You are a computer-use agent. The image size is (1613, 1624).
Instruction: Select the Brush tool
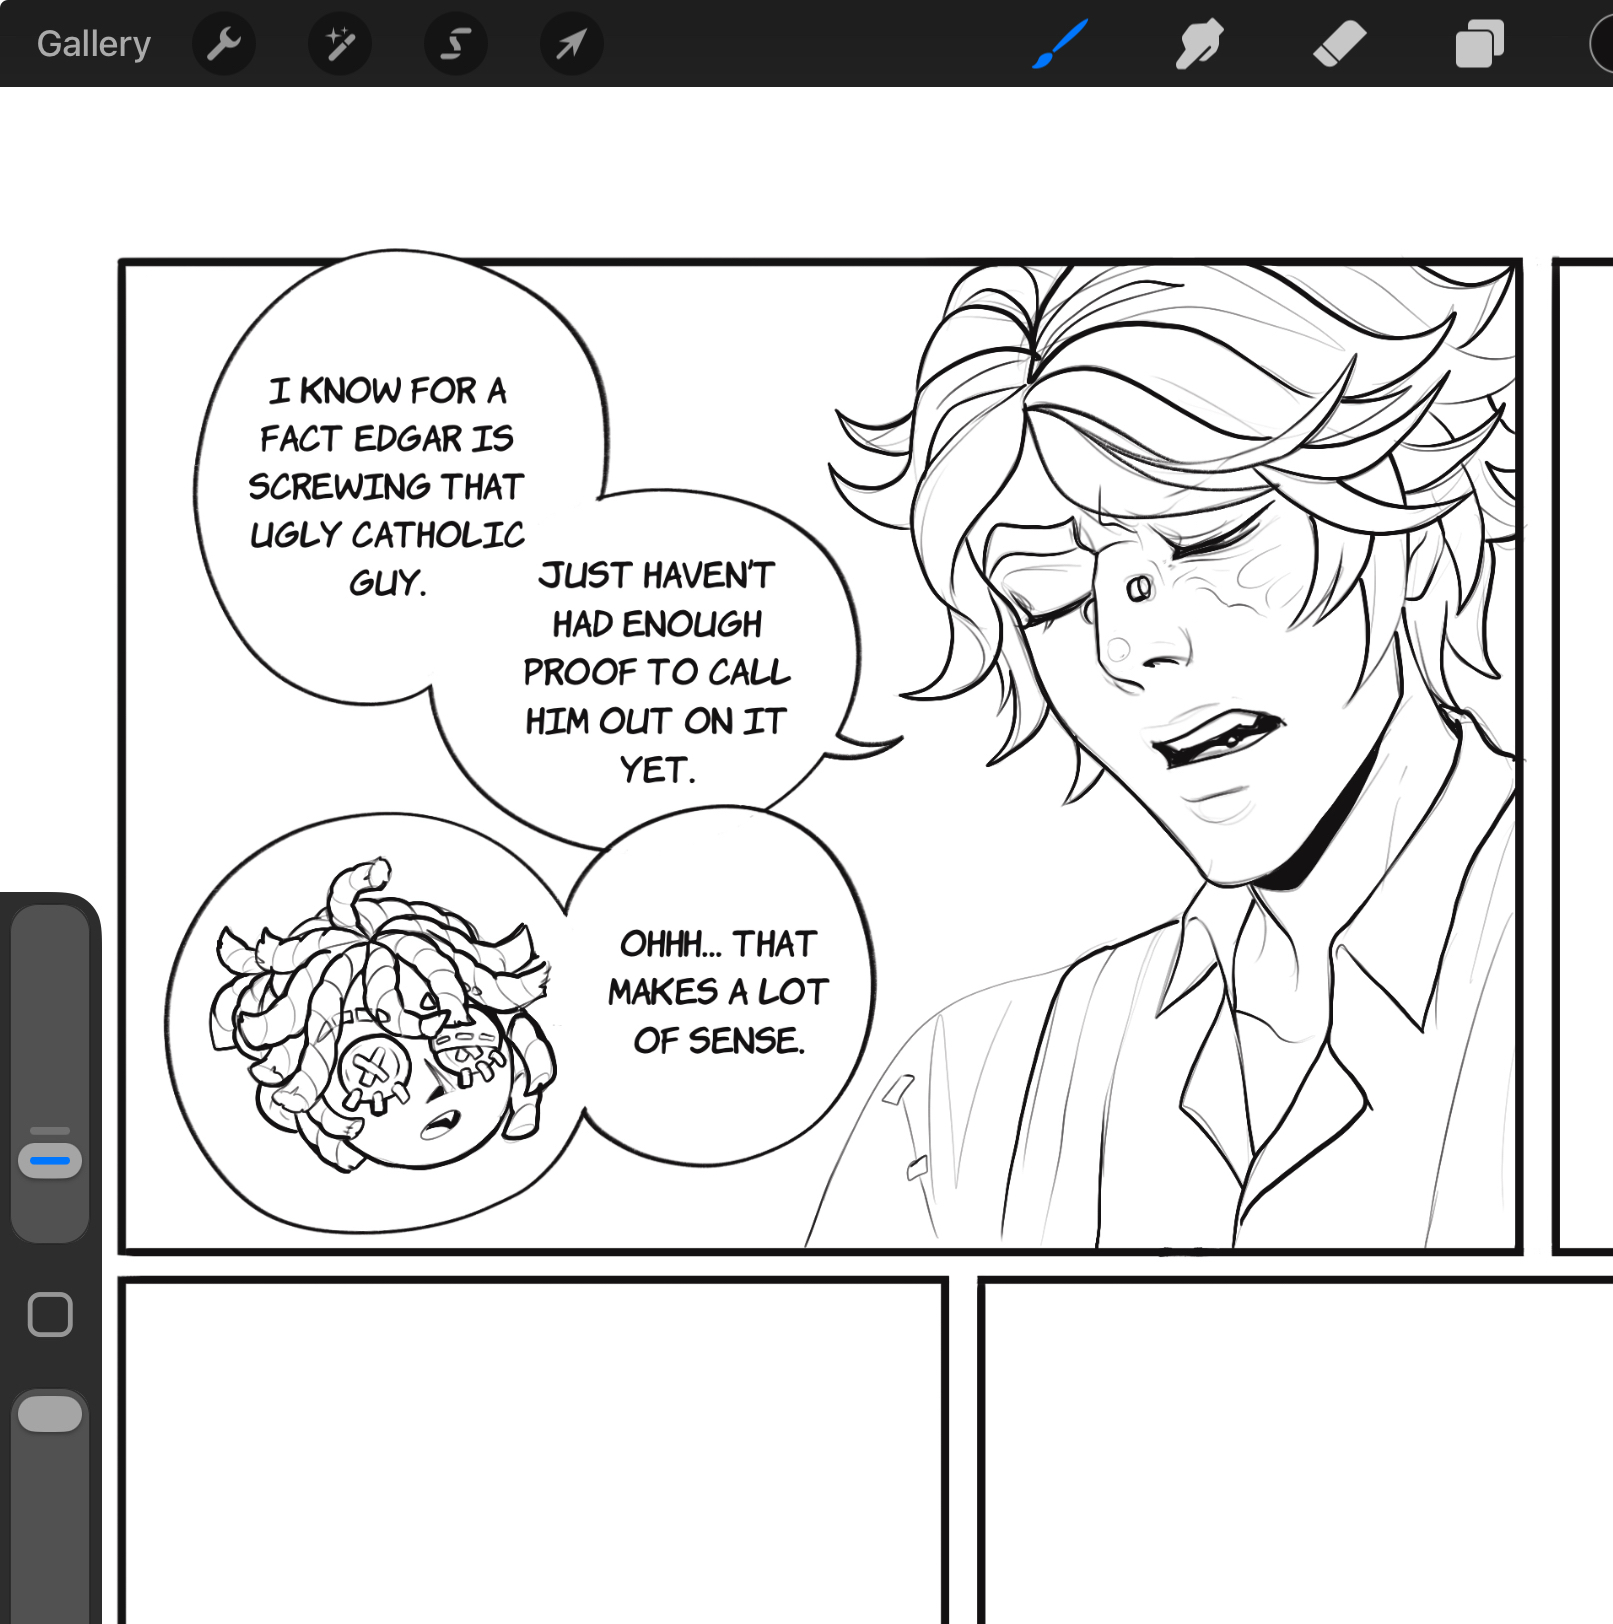(x=1060, y=44)
